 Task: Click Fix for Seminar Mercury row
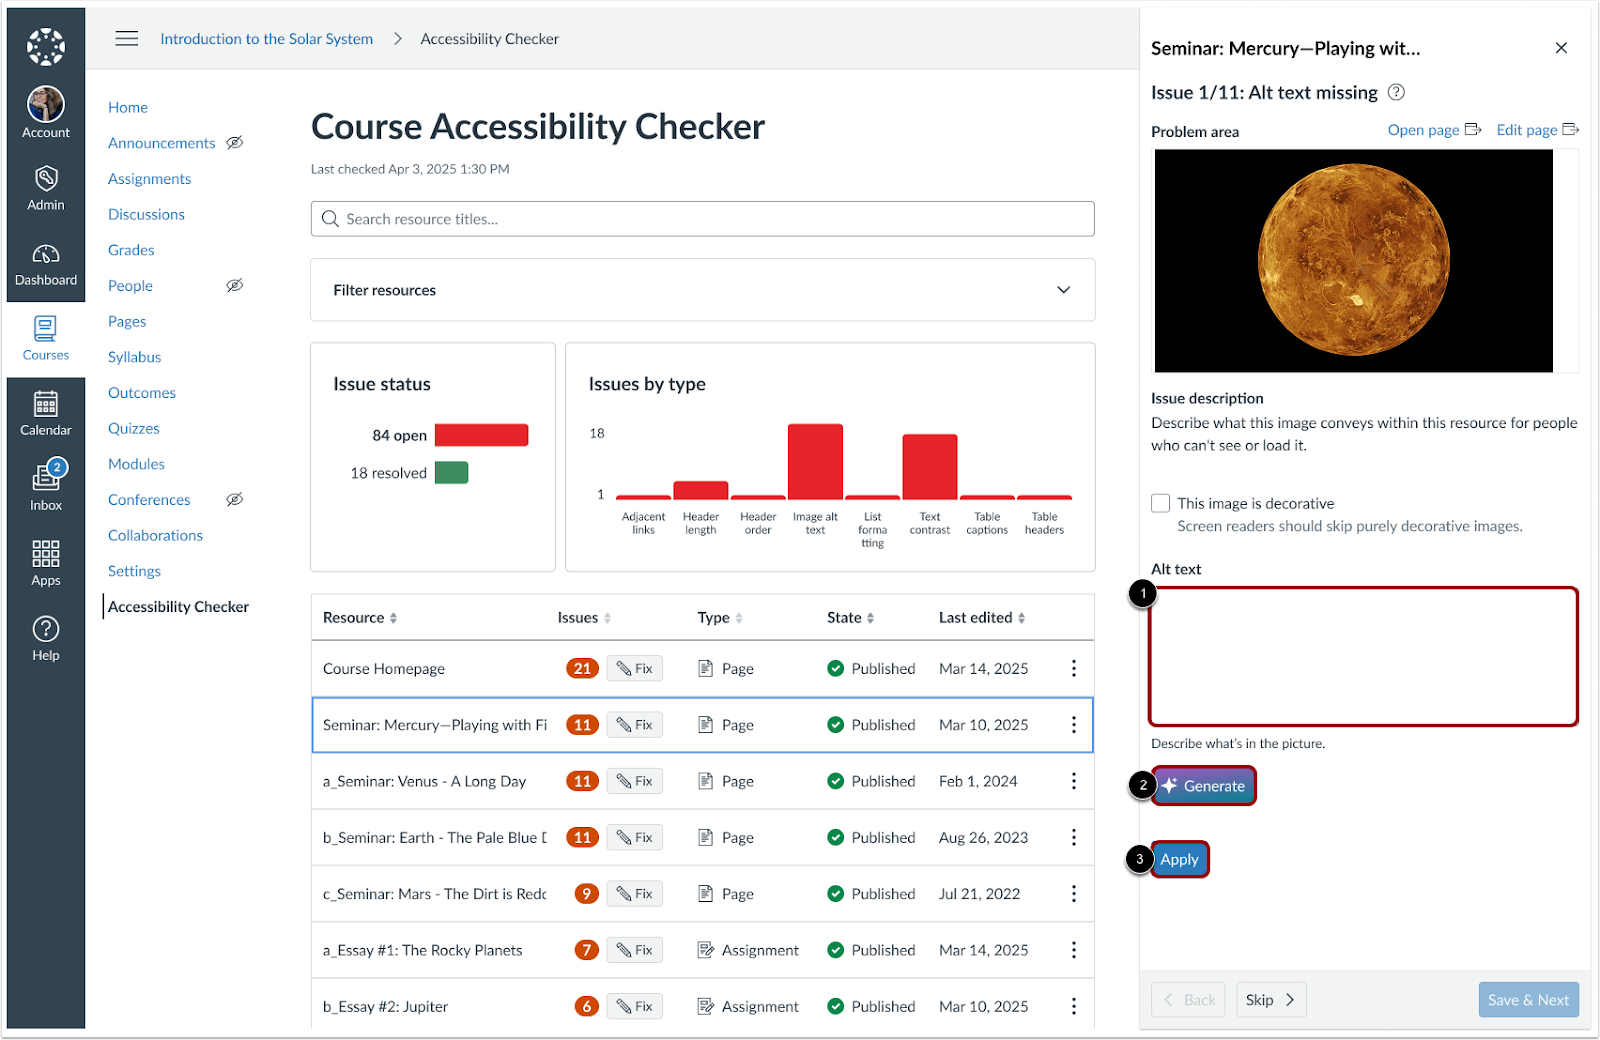[635, 725]
